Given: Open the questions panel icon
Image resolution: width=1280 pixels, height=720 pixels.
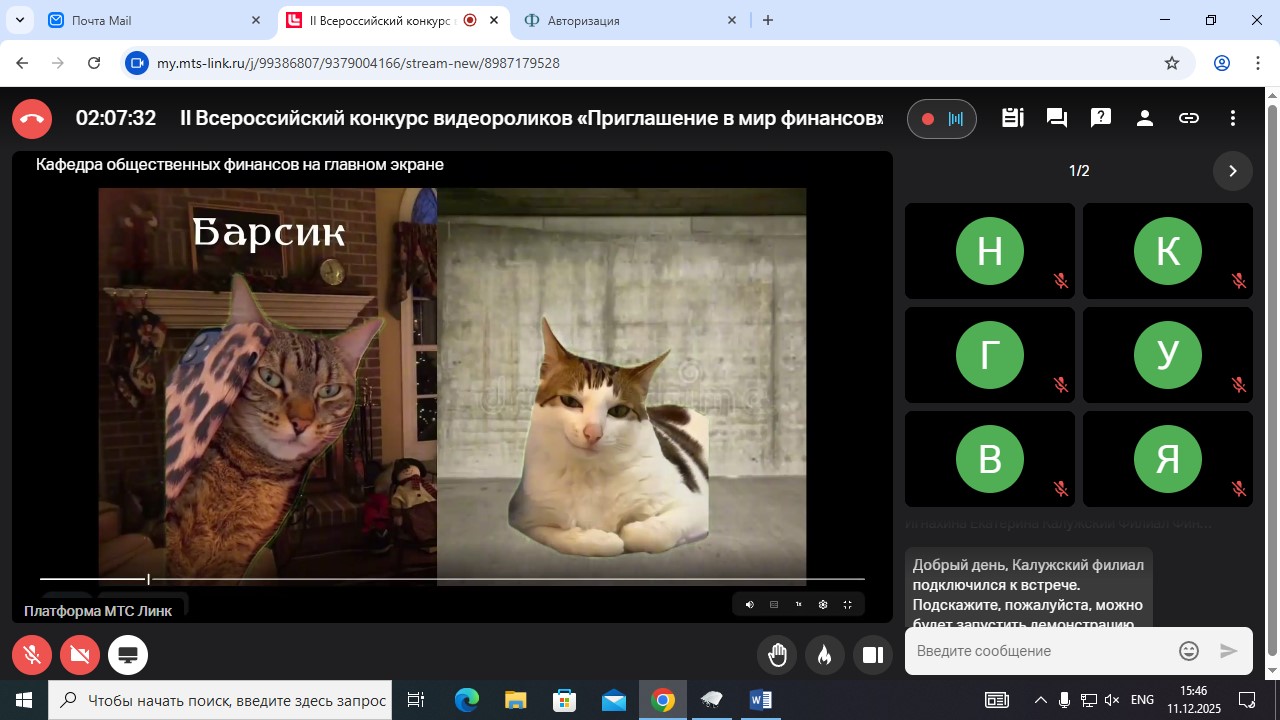Looking at the screenshot, I should [1101, 118].
